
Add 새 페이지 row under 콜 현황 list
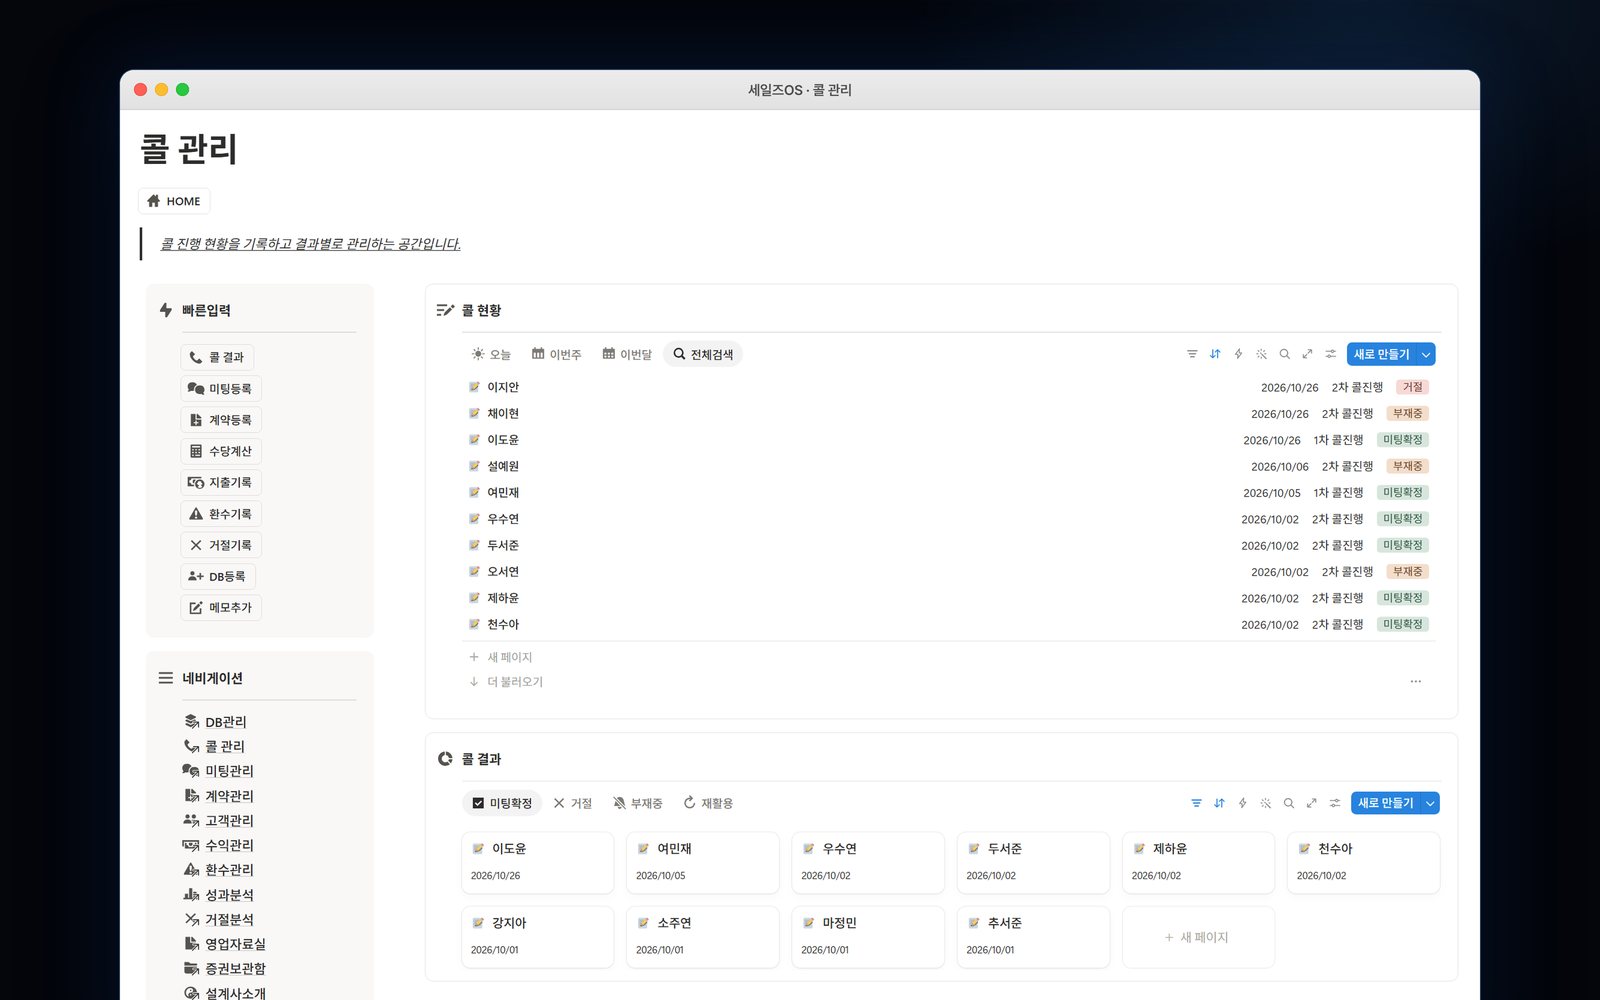click(x=501, y=657)
